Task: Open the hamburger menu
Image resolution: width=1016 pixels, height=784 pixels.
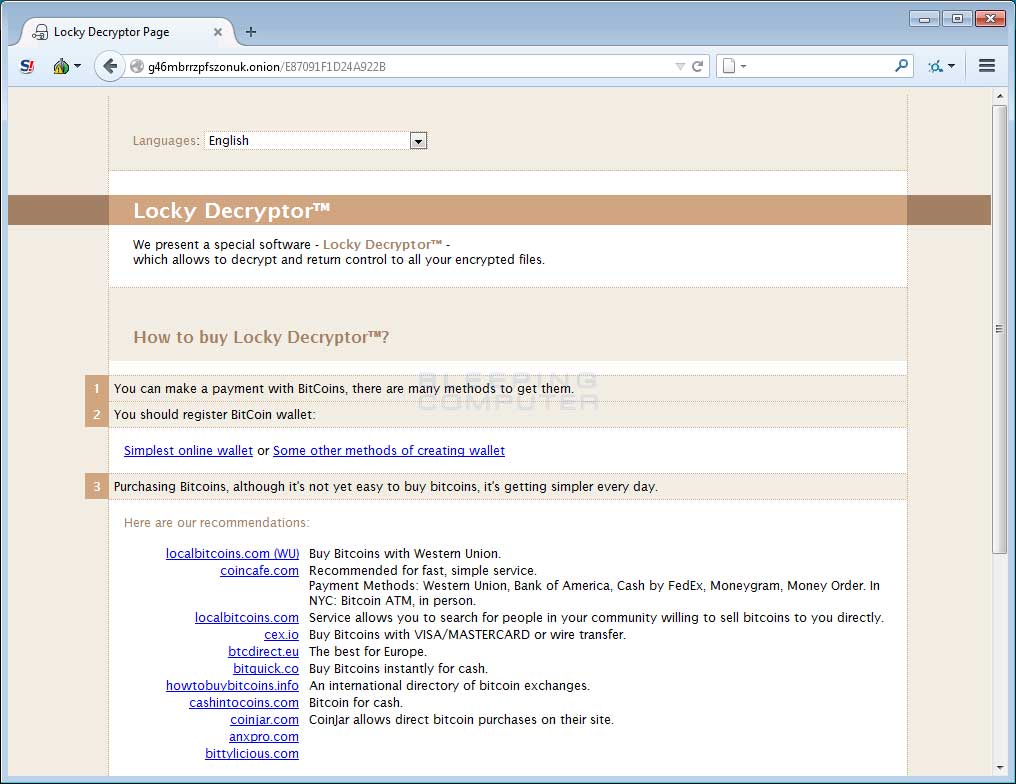Action: pyautogui.click(x=987, y=65)
